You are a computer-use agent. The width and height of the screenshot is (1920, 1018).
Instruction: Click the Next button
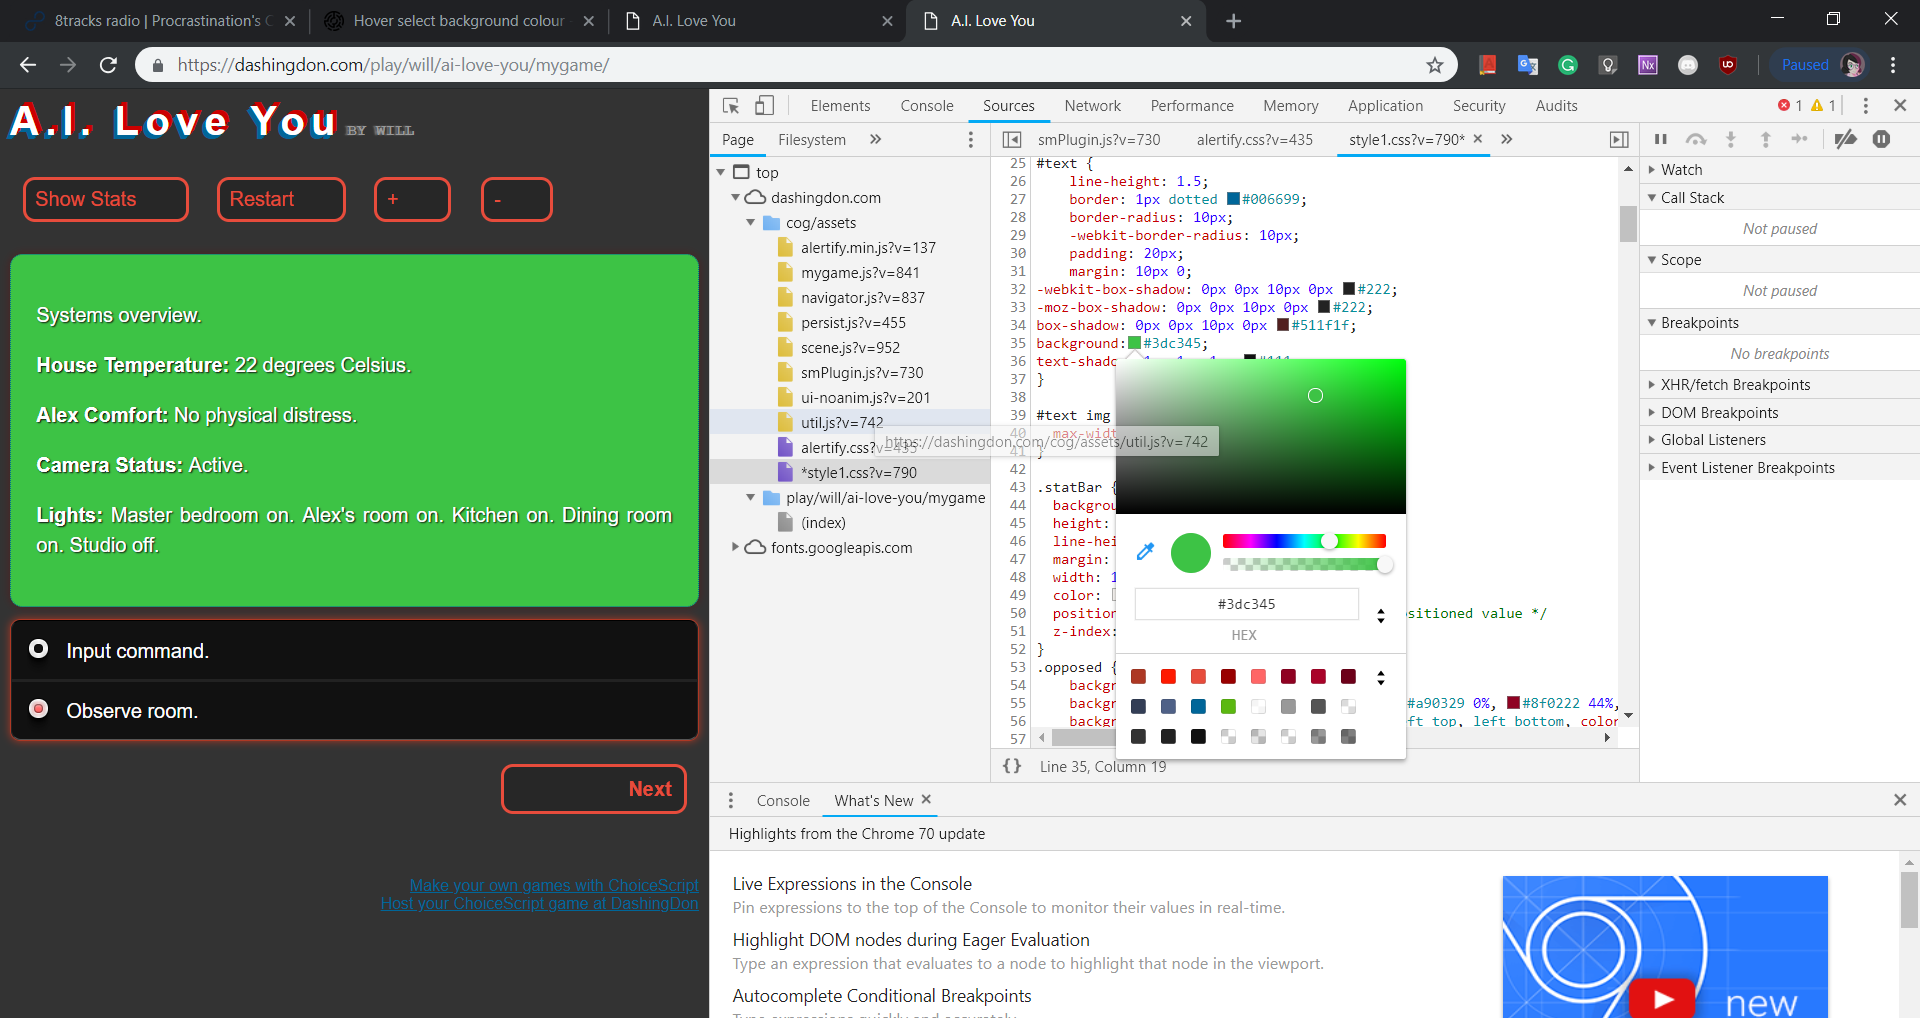point(594,789)
